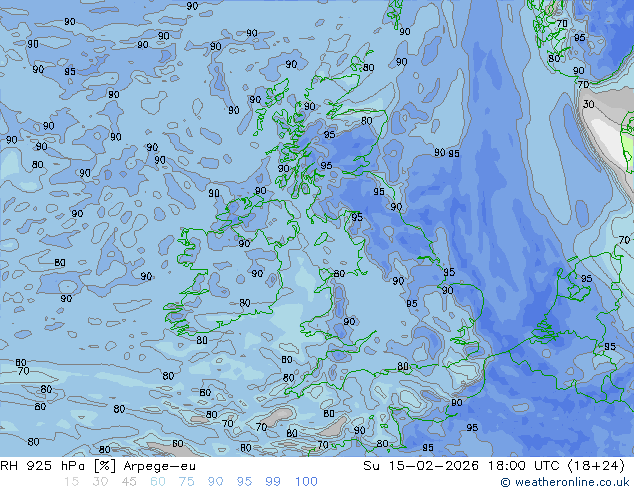Click the legend value 95 in scale

pos(244,482)
